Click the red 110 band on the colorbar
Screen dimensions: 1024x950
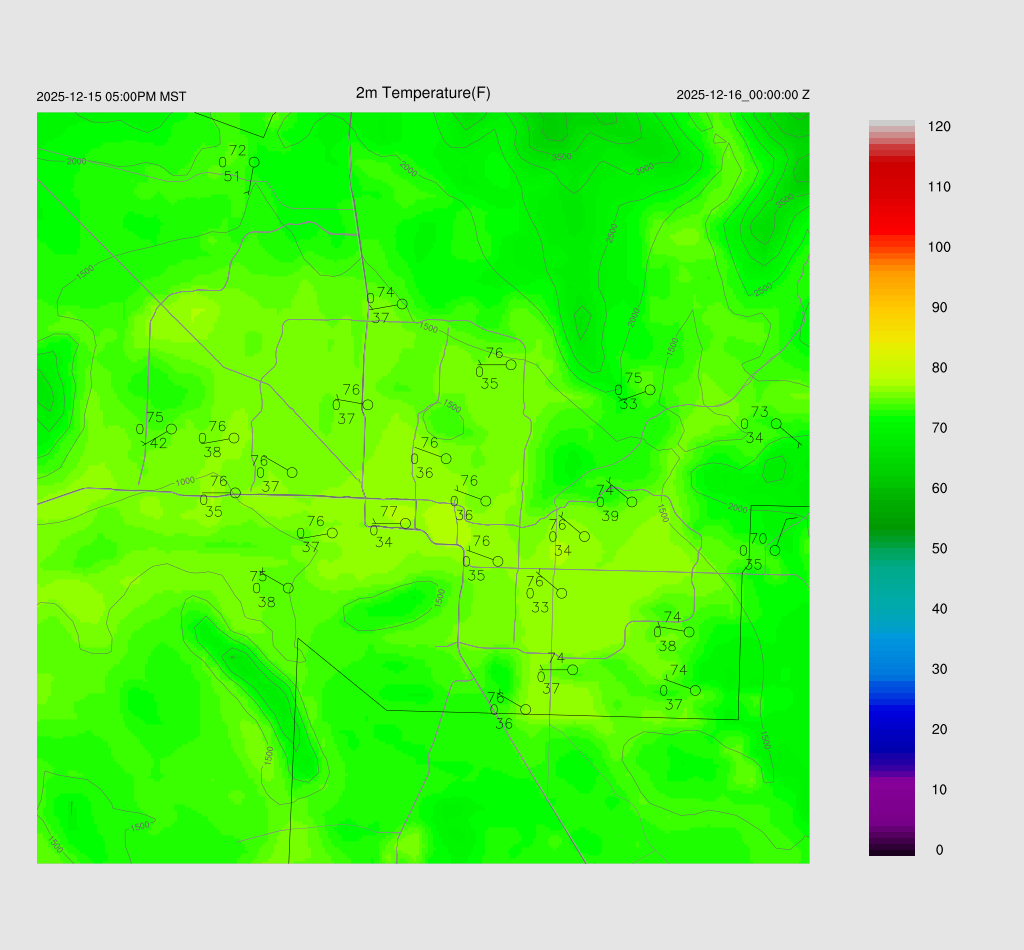click(x=891, y=187)
